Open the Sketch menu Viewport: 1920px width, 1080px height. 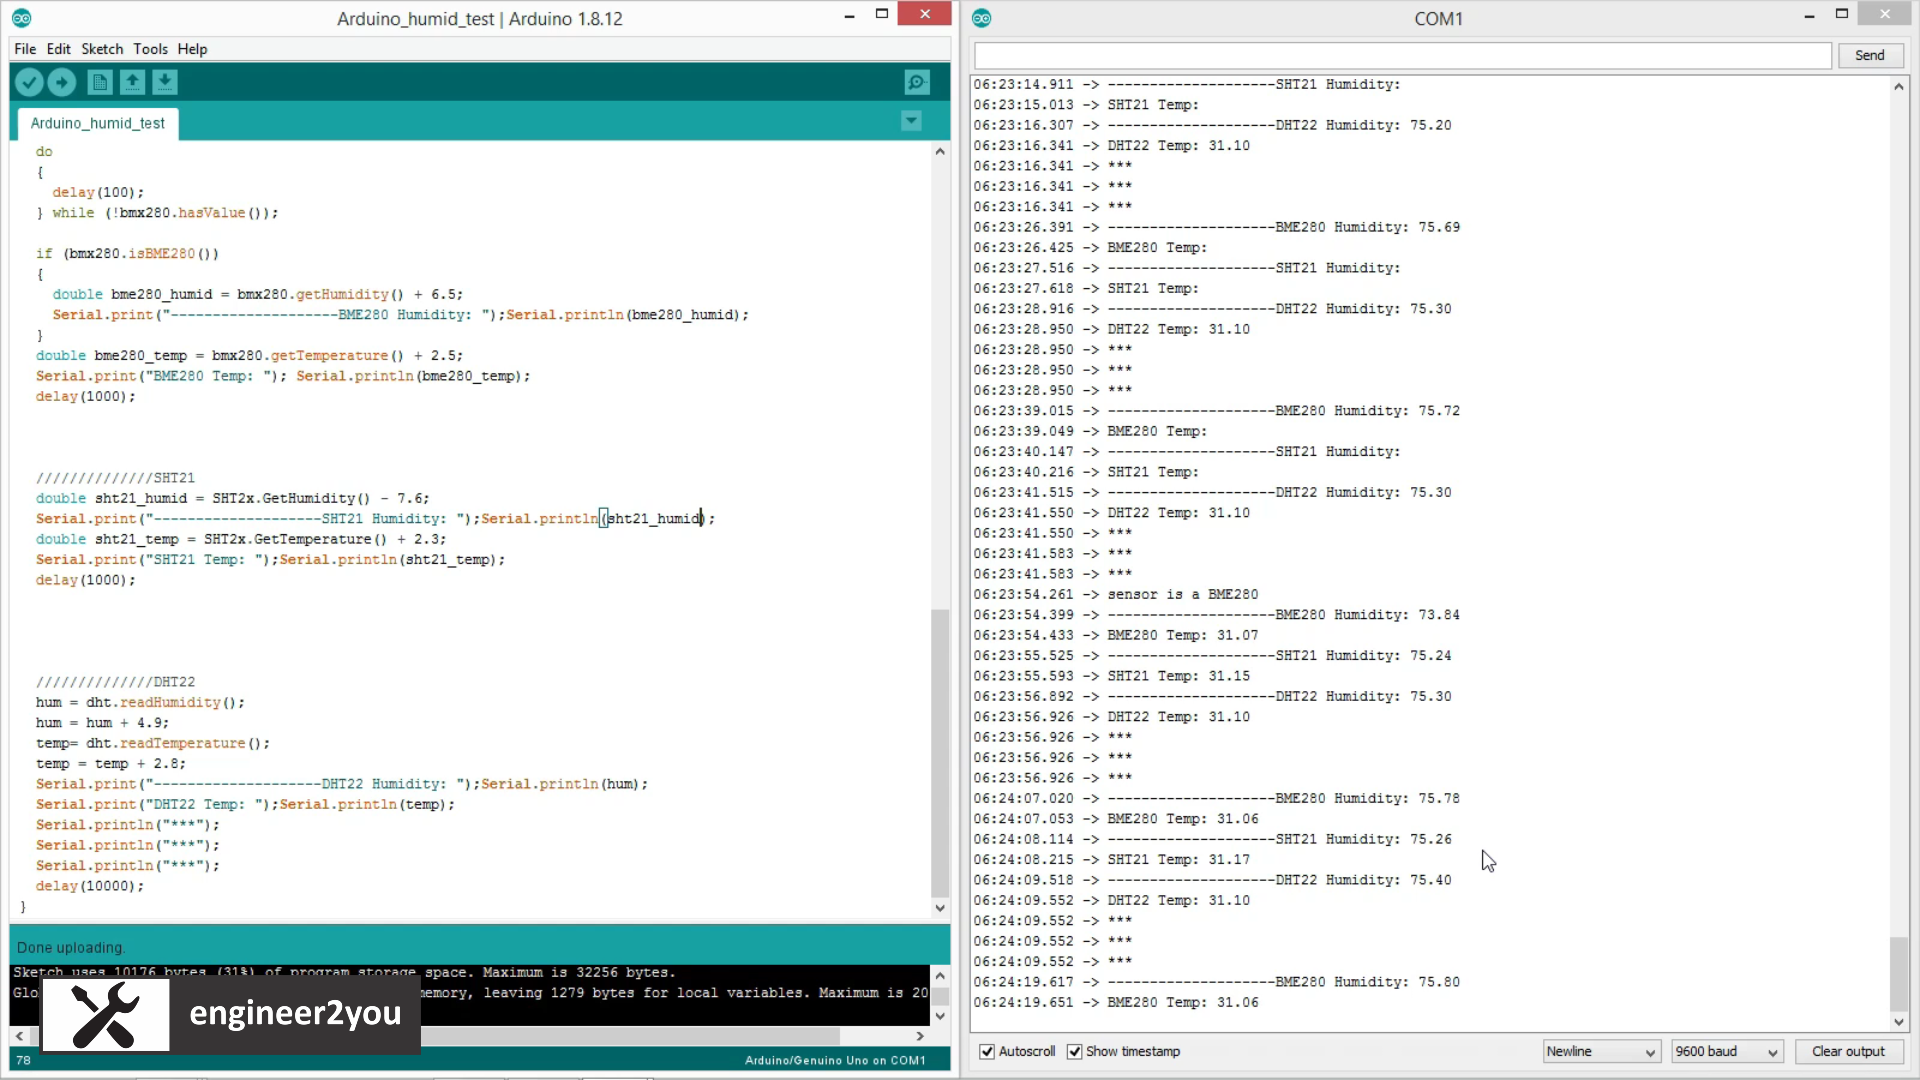[x=102, y=49]
